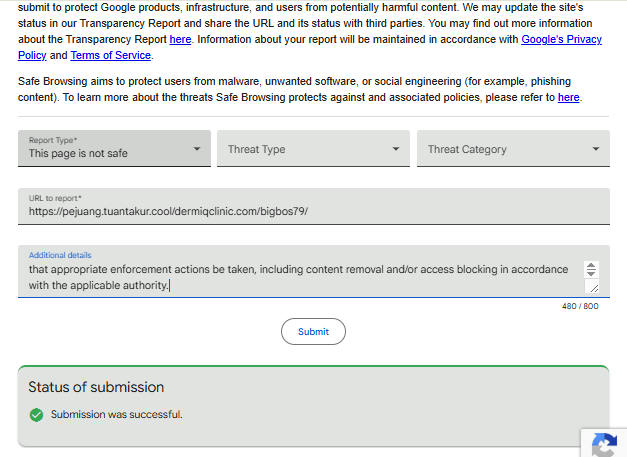627x457 pixels.
Task: Click the reCAPTCHA badge icon
Action: pyautogui.click(x=605, y=444)
